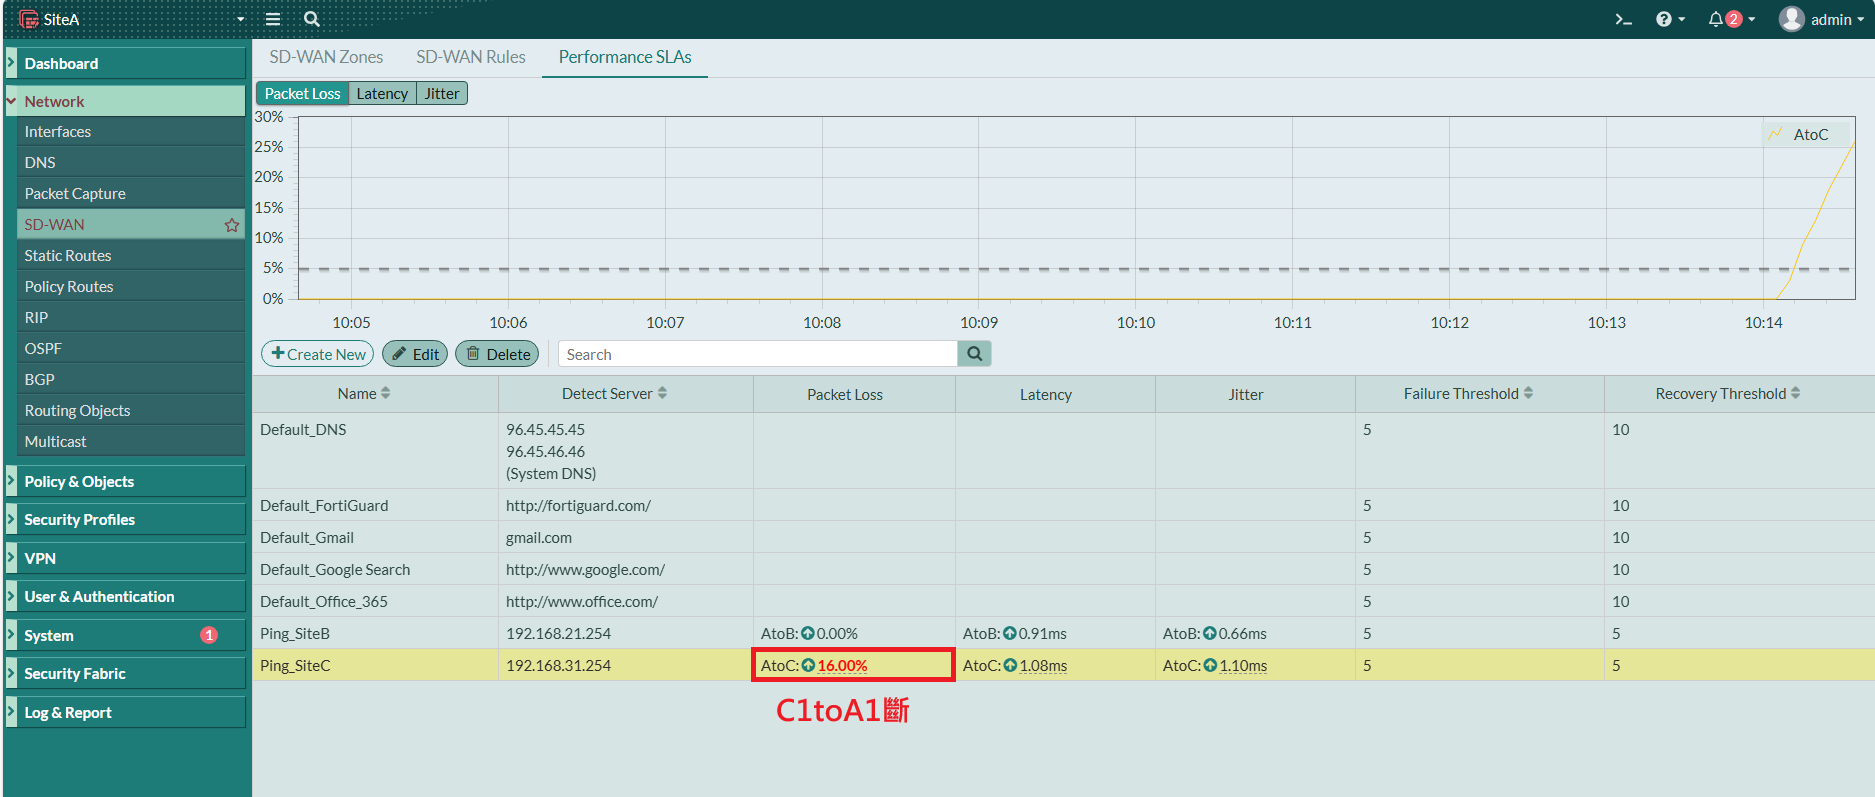
Task: Open the Multicast menu item
Action: click(x=131, y=441)
